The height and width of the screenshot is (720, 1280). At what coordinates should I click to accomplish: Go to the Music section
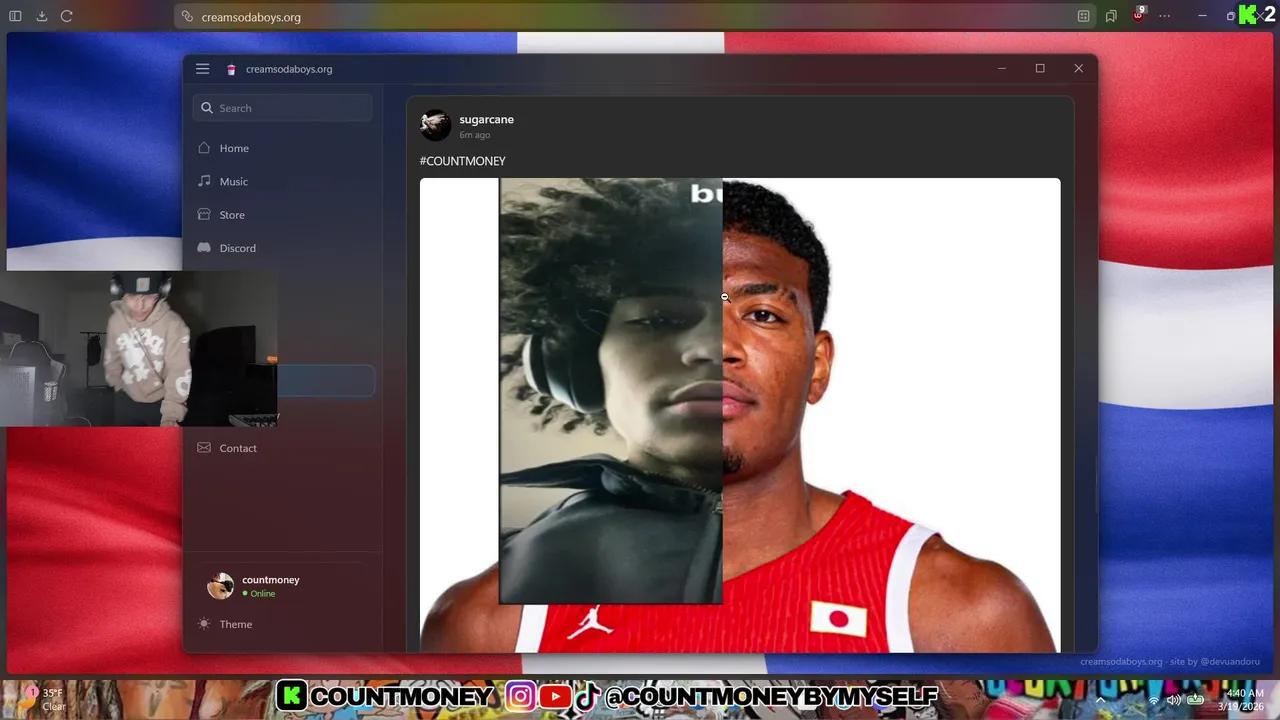[x=233, y=181]
